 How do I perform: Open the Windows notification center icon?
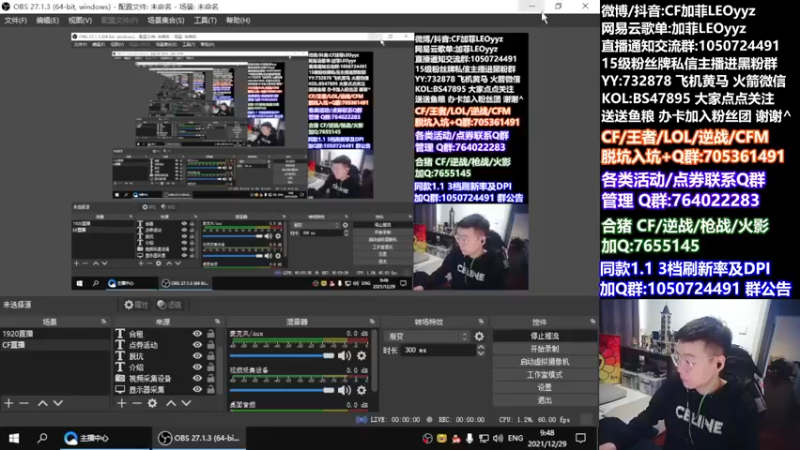[581, 438]
